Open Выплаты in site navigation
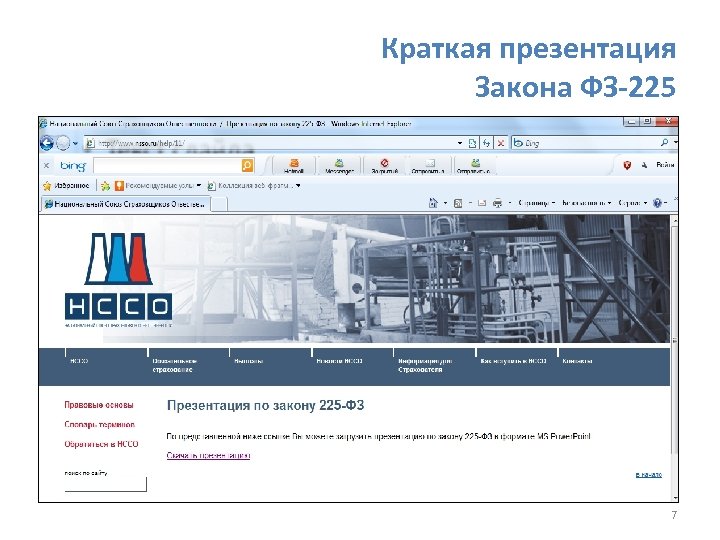720x540 pixels. coord(248,361)
